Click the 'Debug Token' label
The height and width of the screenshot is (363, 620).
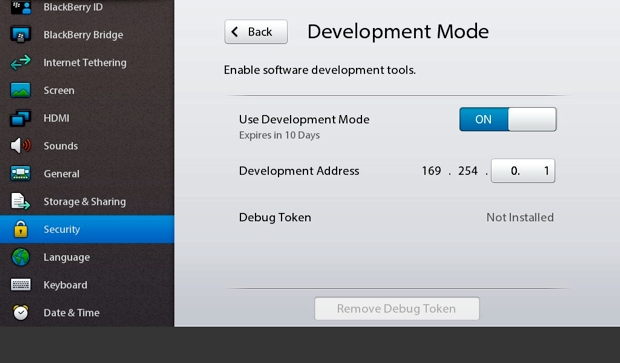275,217
